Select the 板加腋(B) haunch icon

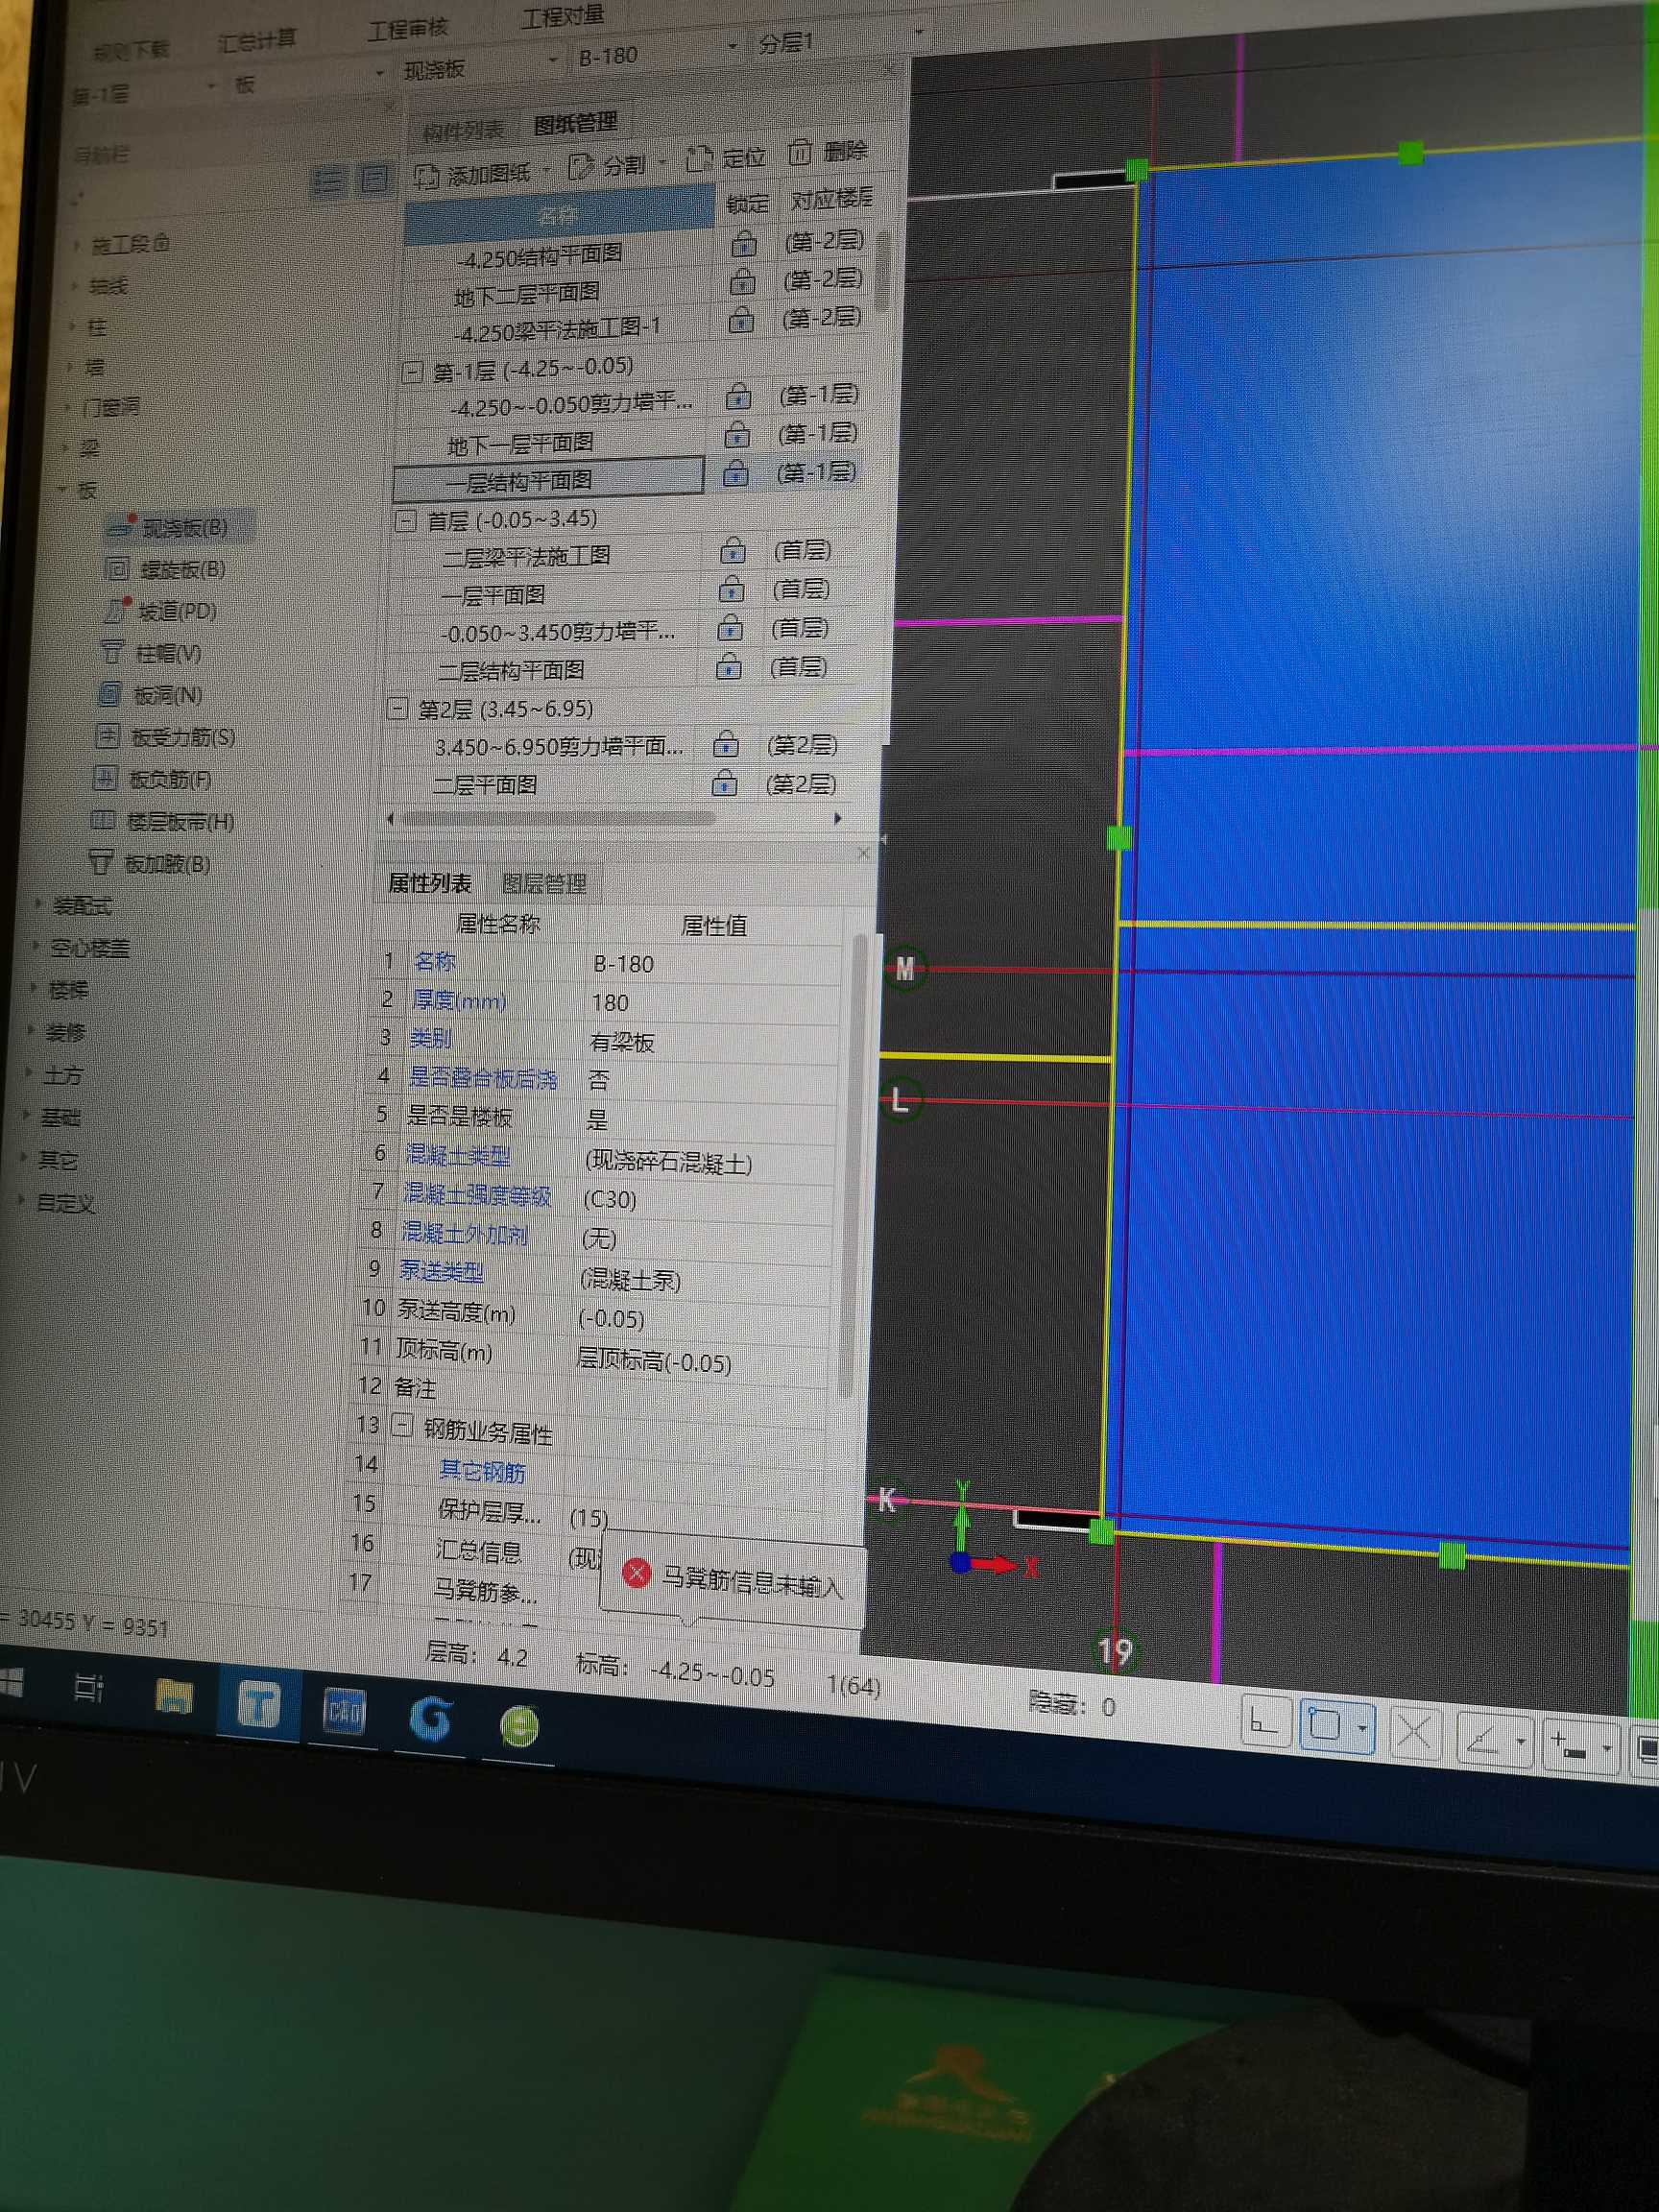[x=100, y=861]
